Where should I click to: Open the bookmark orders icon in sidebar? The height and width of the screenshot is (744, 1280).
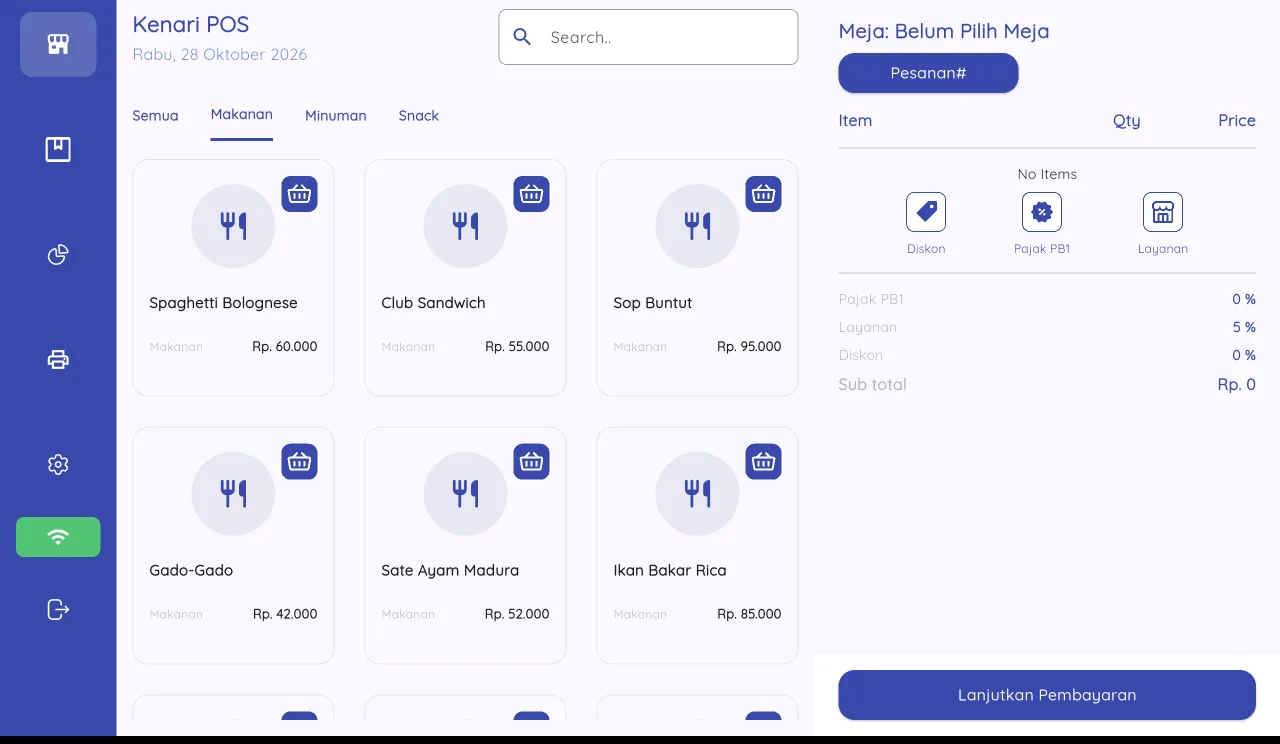click(58, 150)
